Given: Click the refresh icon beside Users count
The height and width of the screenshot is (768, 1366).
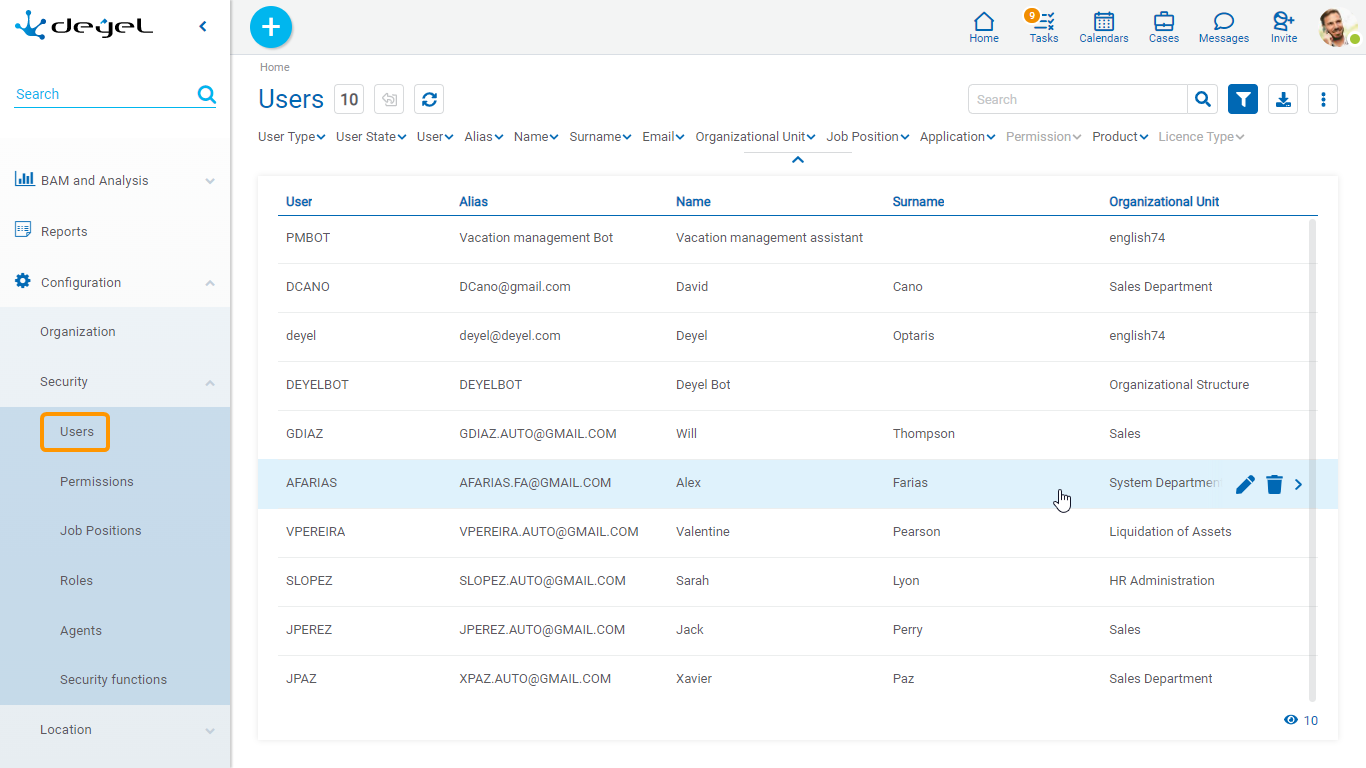Looking at the screenshot, I should pyautogui.click(x=429, y=99).
